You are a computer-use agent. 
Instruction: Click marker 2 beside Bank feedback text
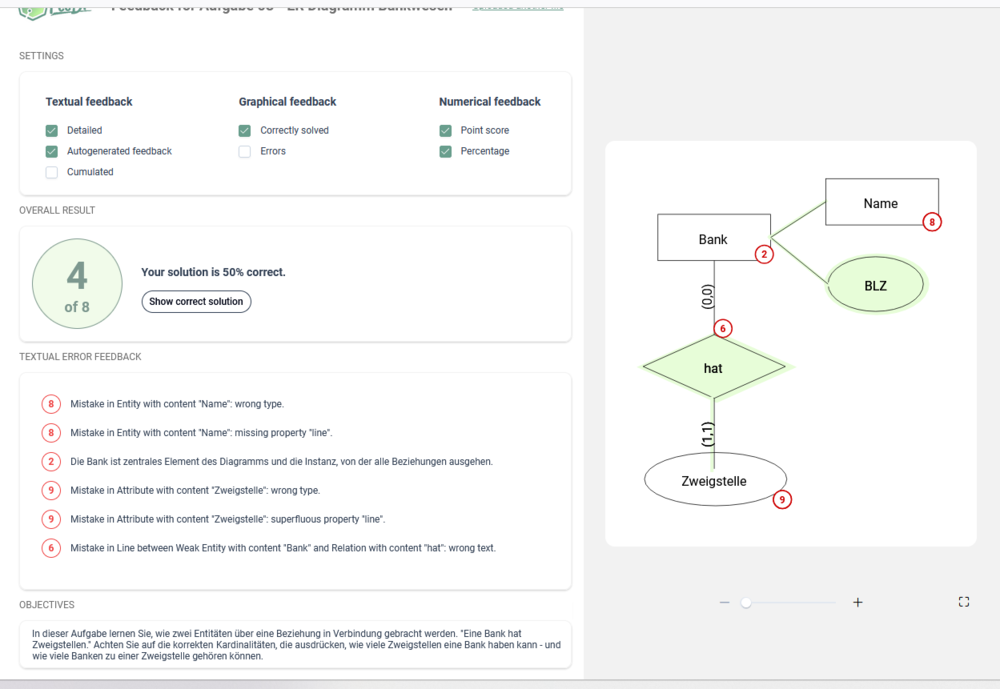click(x=51, y=461)
